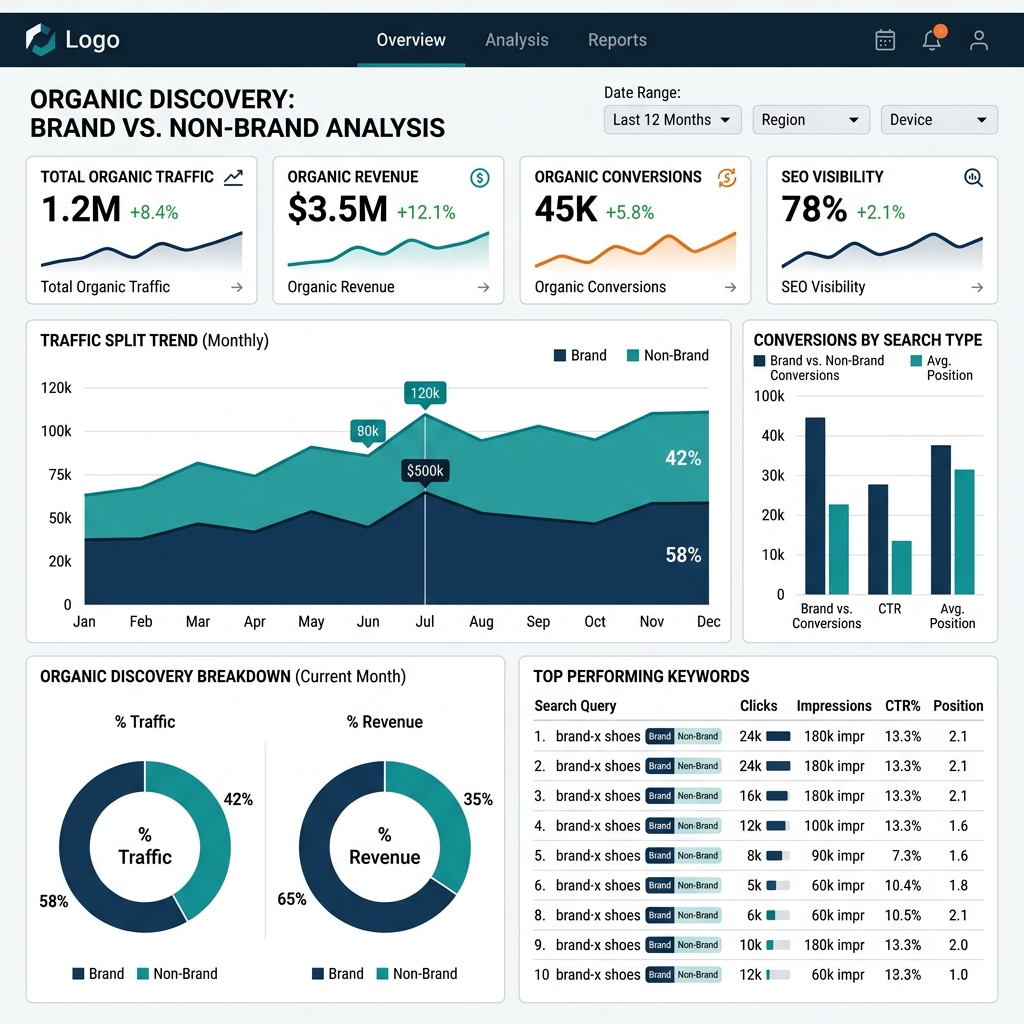Click position 1.0 in row 10
The image size is (1024, 1024).
[x=958, y=974]
